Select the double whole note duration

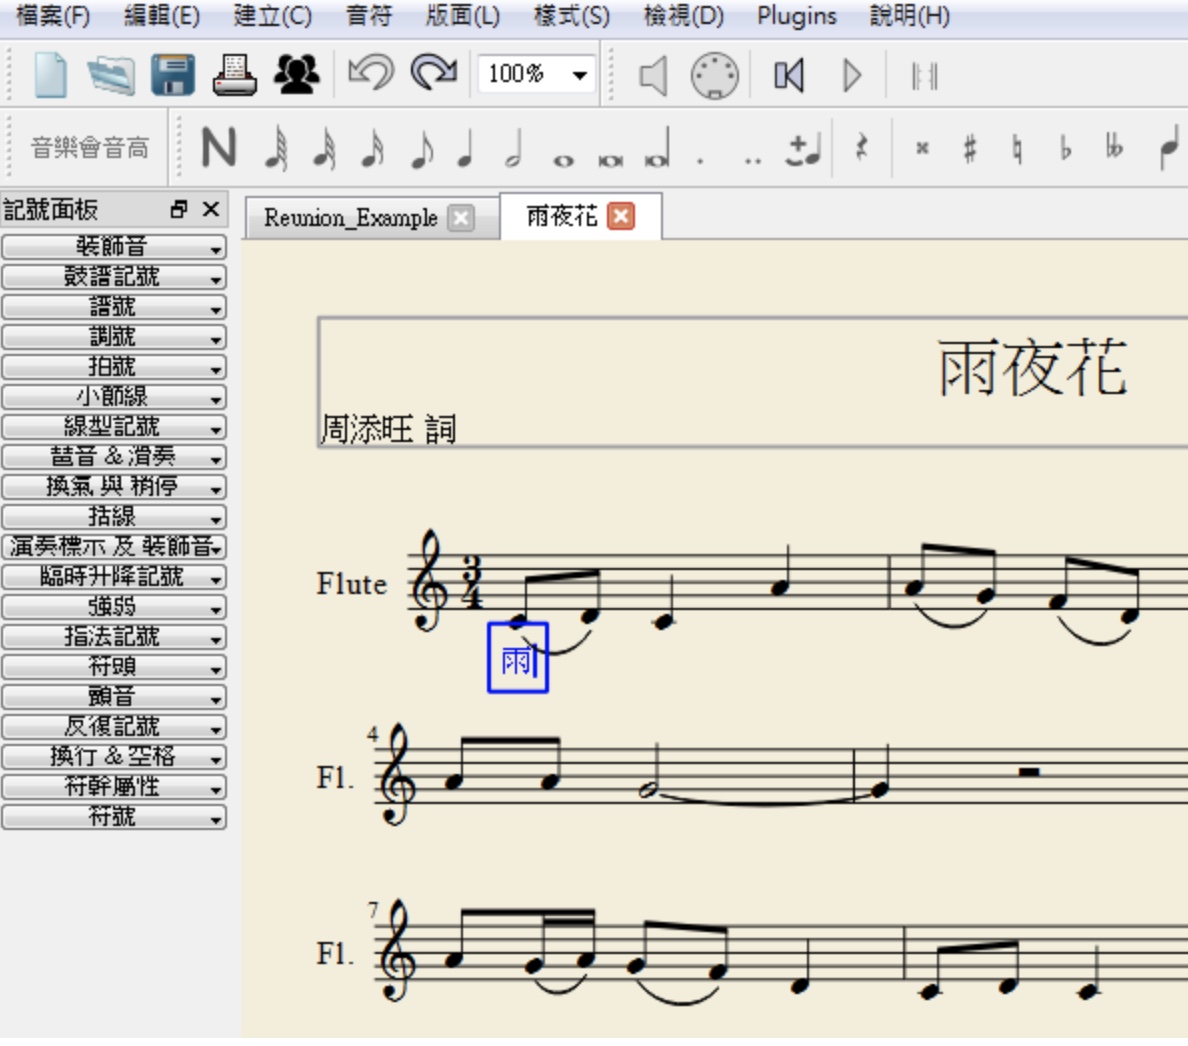pos(611,161)
